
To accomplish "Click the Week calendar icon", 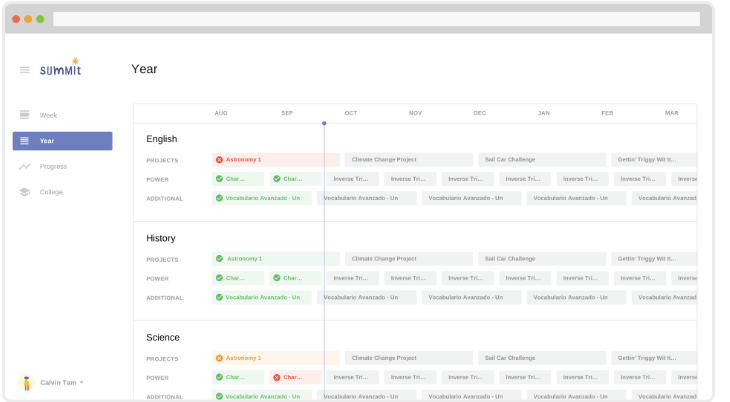I will click(25, 115).
